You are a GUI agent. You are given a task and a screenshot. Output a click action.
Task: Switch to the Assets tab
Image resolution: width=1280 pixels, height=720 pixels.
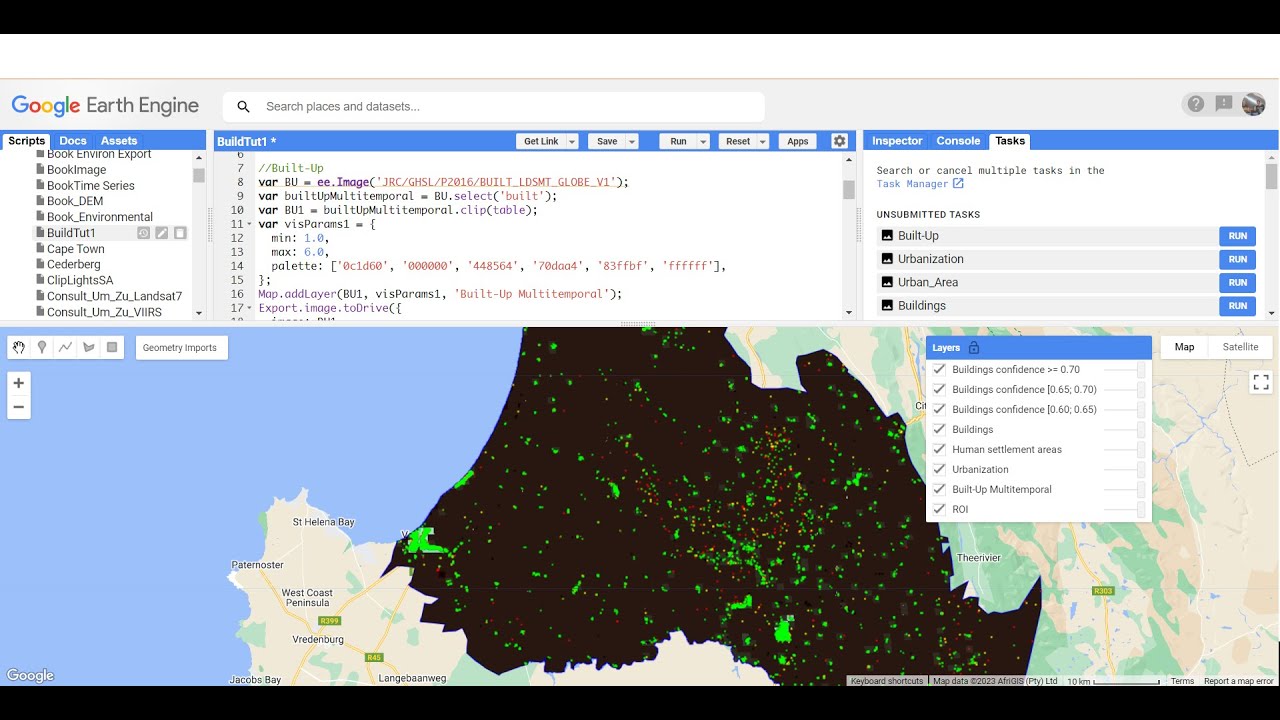(x=119, y=141)
